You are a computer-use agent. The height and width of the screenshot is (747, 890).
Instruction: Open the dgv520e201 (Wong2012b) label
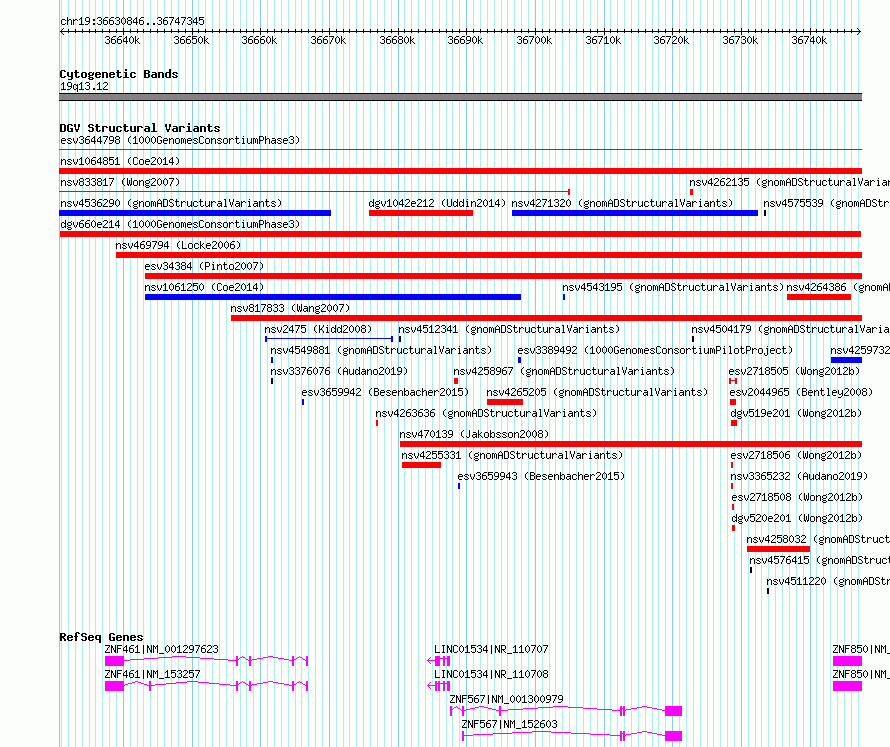797,518
